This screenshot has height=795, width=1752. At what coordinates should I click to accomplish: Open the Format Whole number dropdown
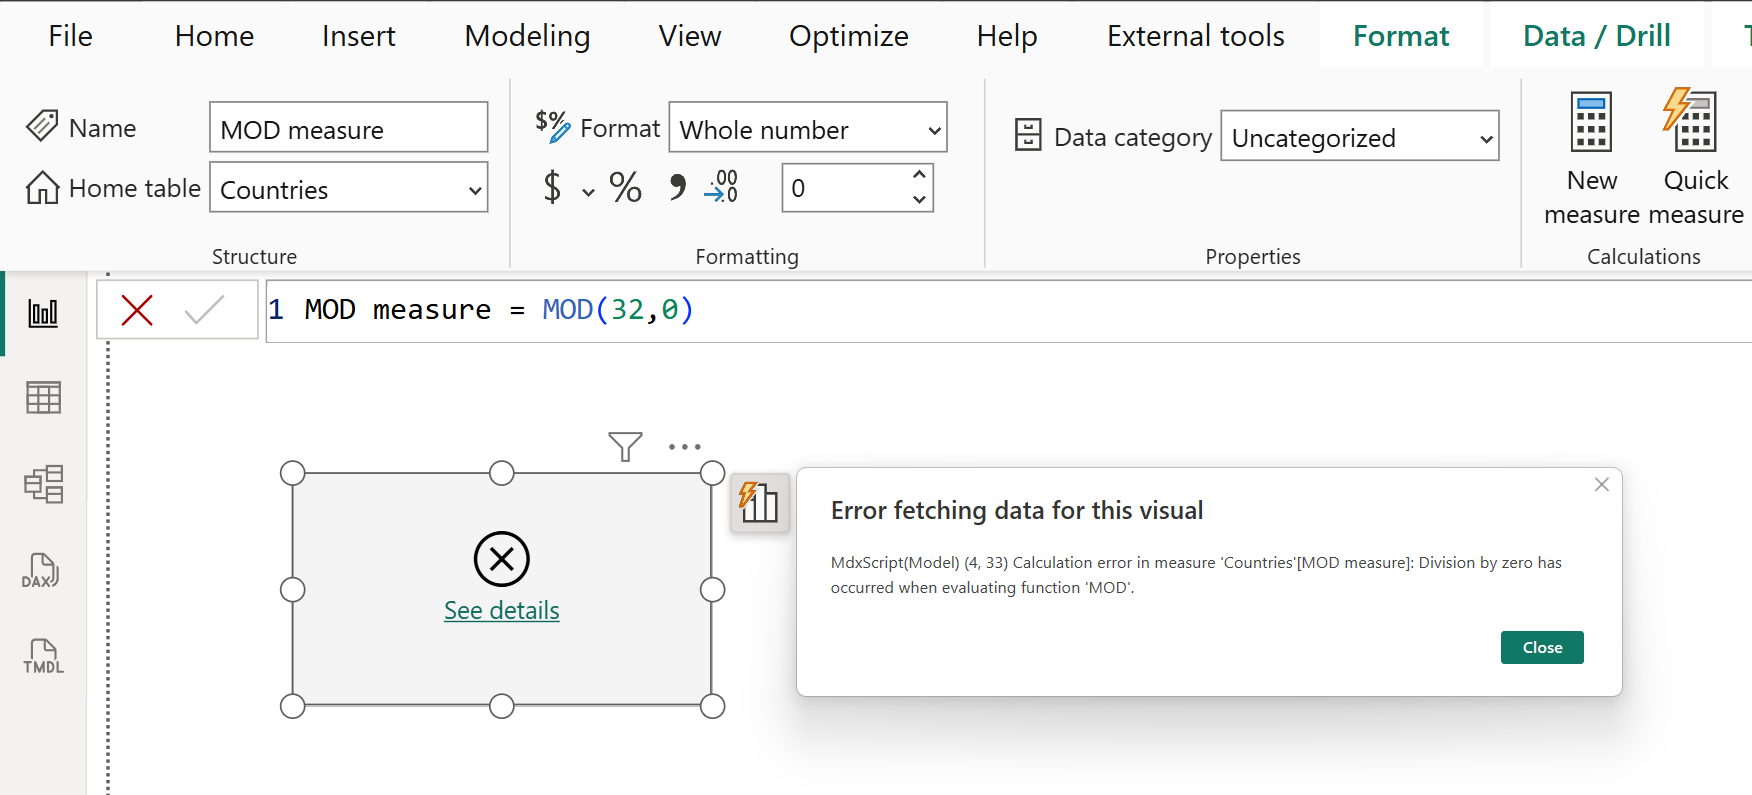click(x=934, y=130)
